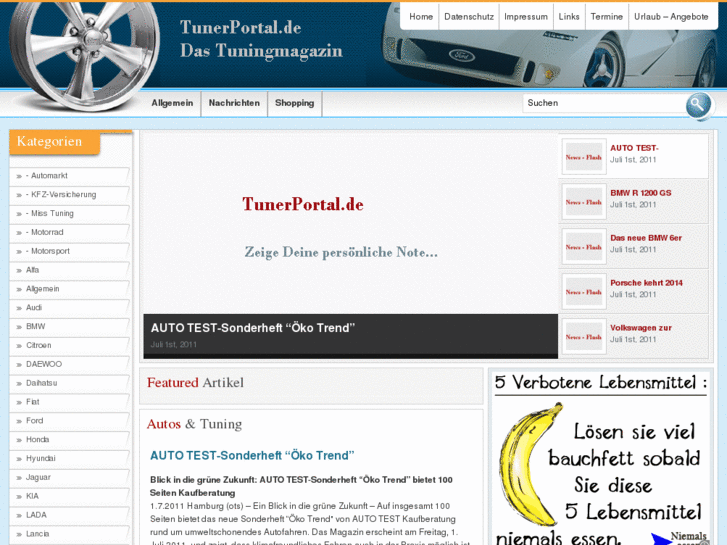Click the TunerPortal.de Das Tuningmagazin title
Screen dimensions: 727x545
(x=261, y=39)
